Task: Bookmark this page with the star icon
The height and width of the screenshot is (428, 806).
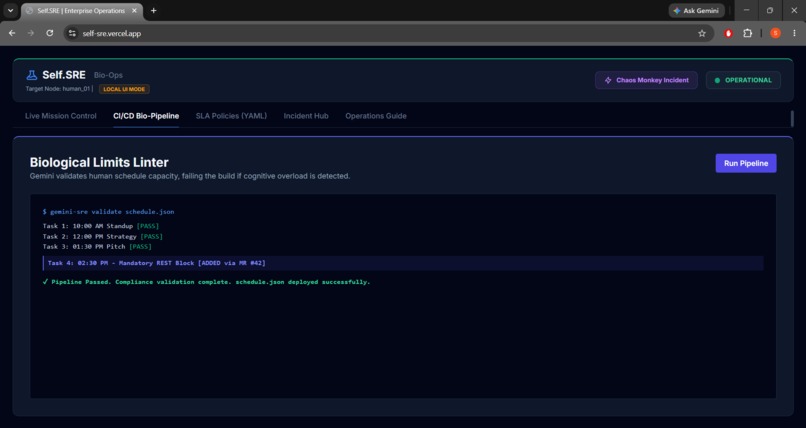Action: (702, 33)
